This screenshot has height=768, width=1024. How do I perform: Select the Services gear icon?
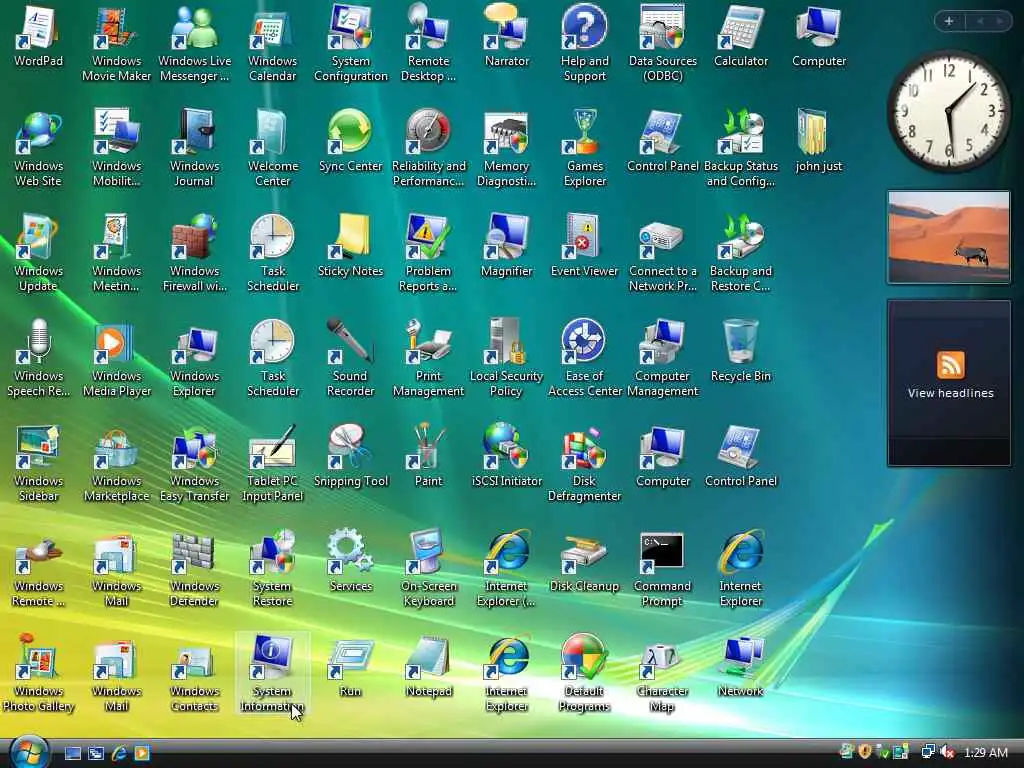coord(351,562)
